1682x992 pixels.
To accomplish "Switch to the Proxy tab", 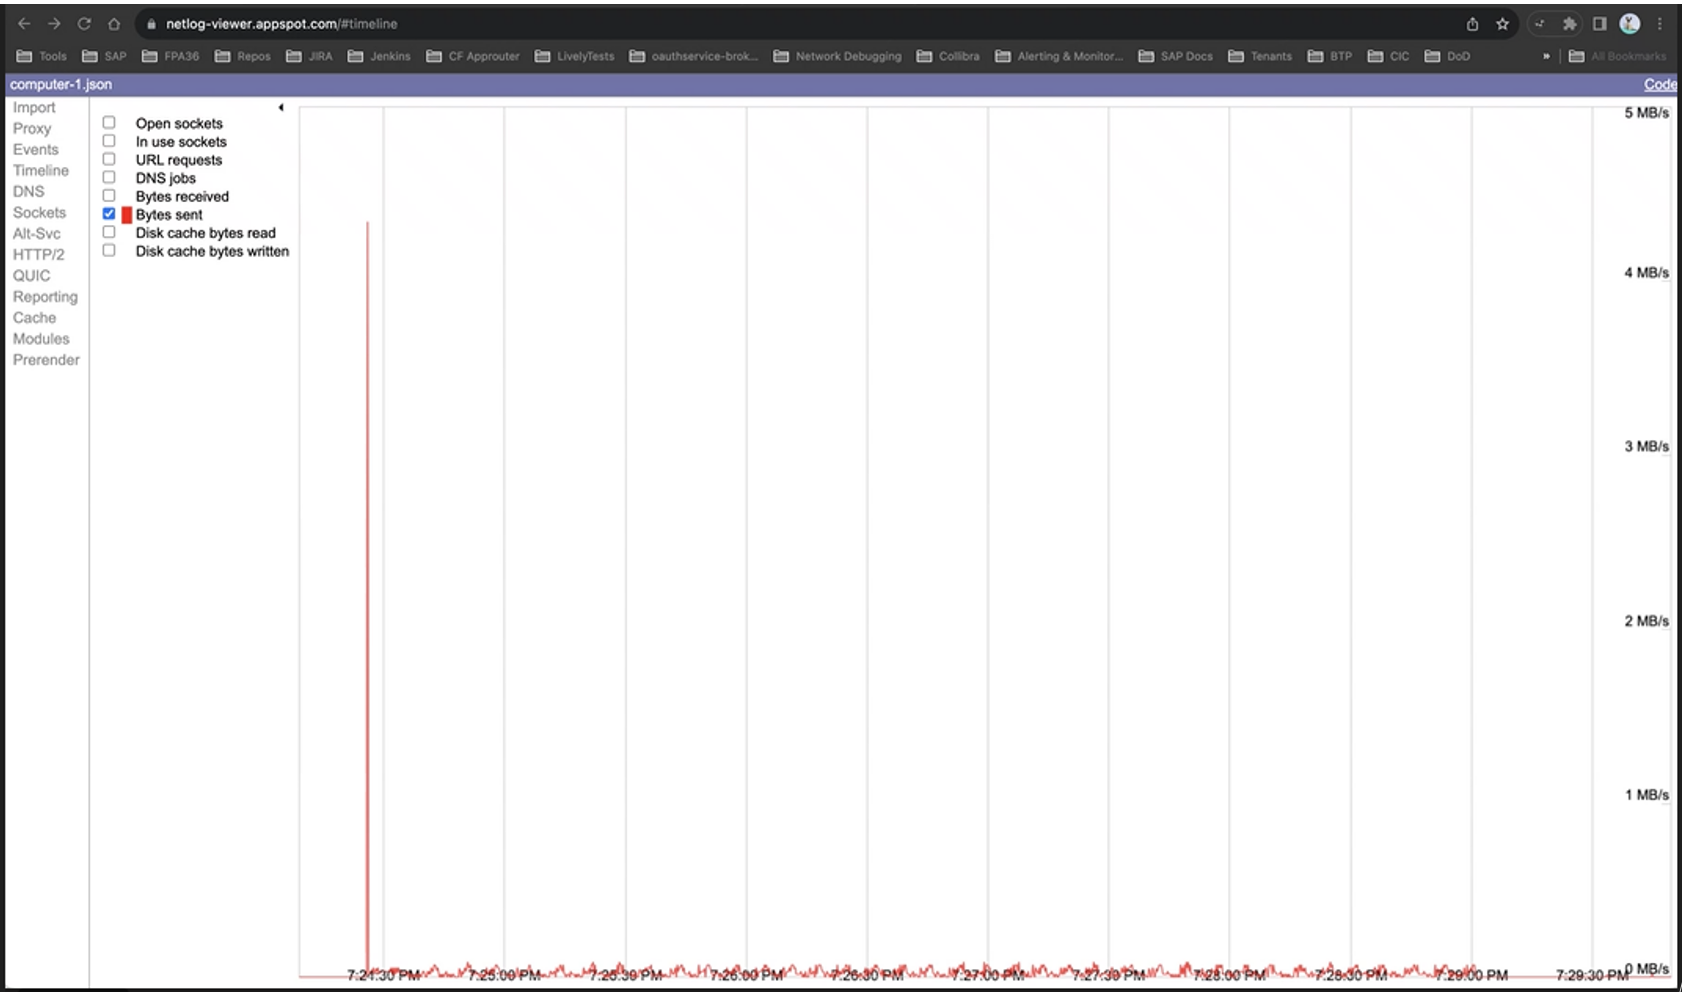I will 32,128.
